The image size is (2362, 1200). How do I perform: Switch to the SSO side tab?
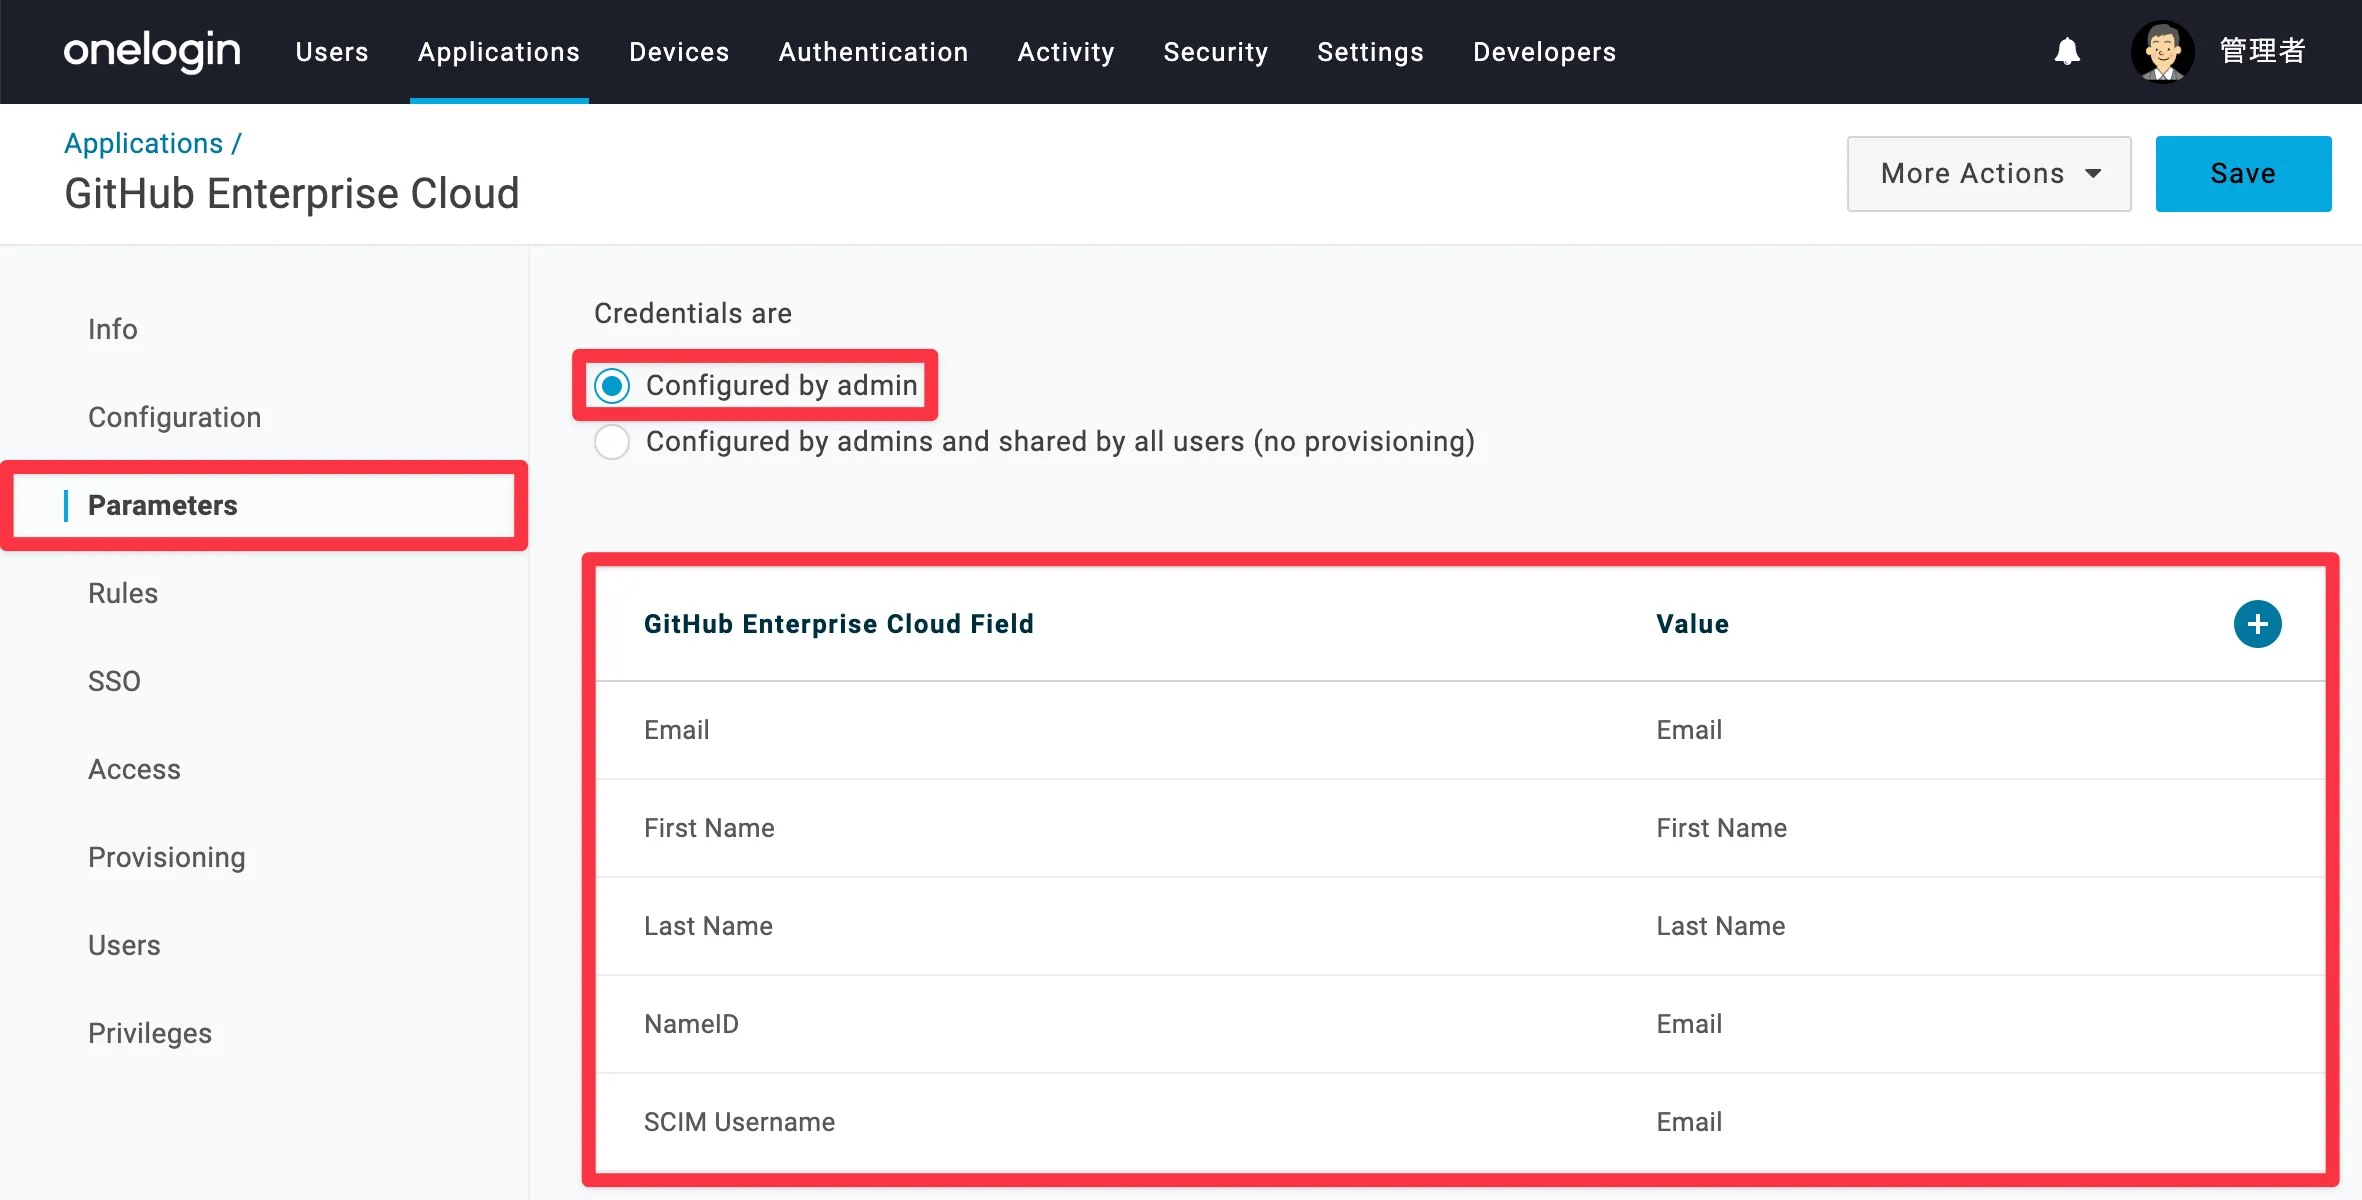(x=114, y=681)
